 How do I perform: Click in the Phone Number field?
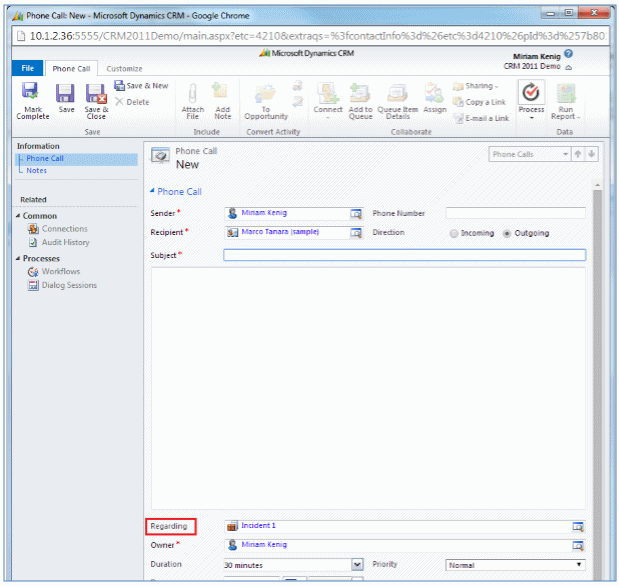(x=515, y=213)
